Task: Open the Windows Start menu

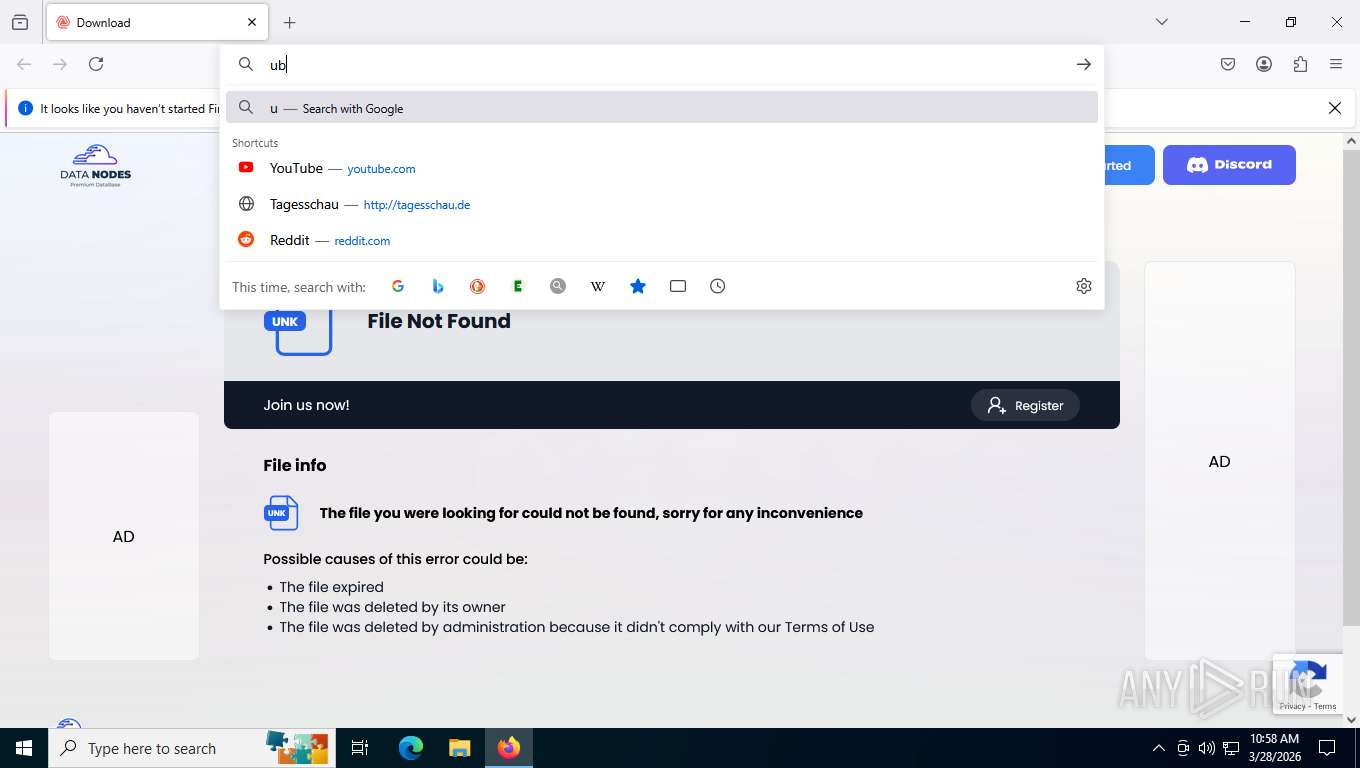Action: click(x=24, y=748)
